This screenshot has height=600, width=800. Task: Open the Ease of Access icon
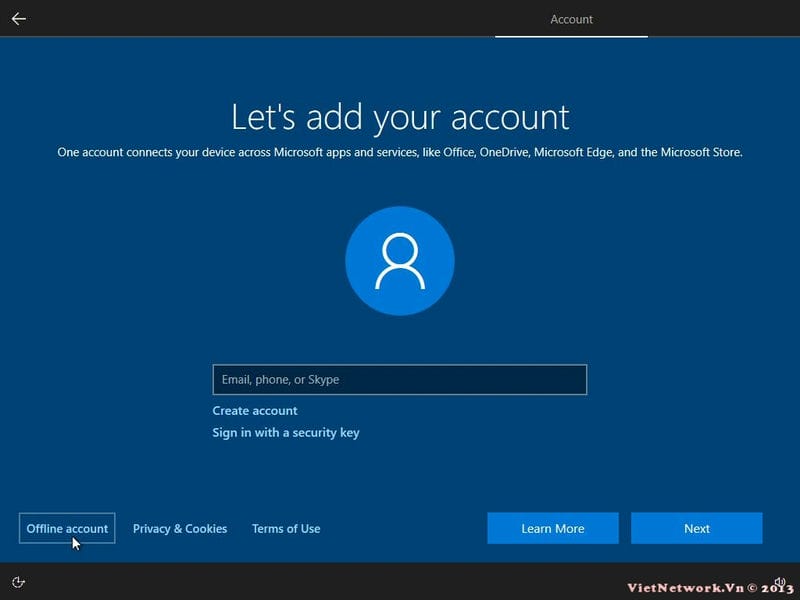tap(19, 582)
